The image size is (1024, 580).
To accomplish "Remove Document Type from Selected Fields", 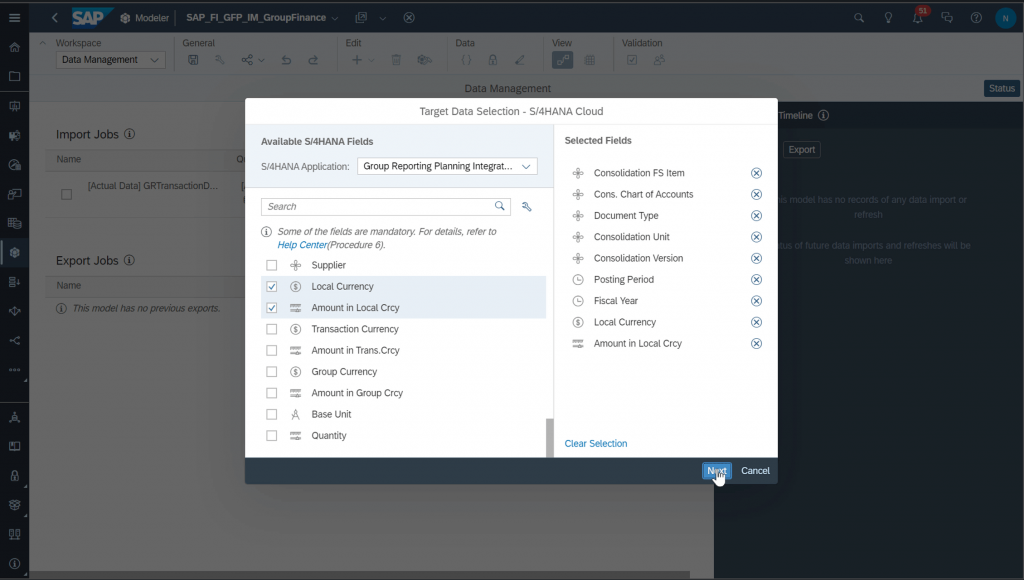I will [x=756, y=216].
